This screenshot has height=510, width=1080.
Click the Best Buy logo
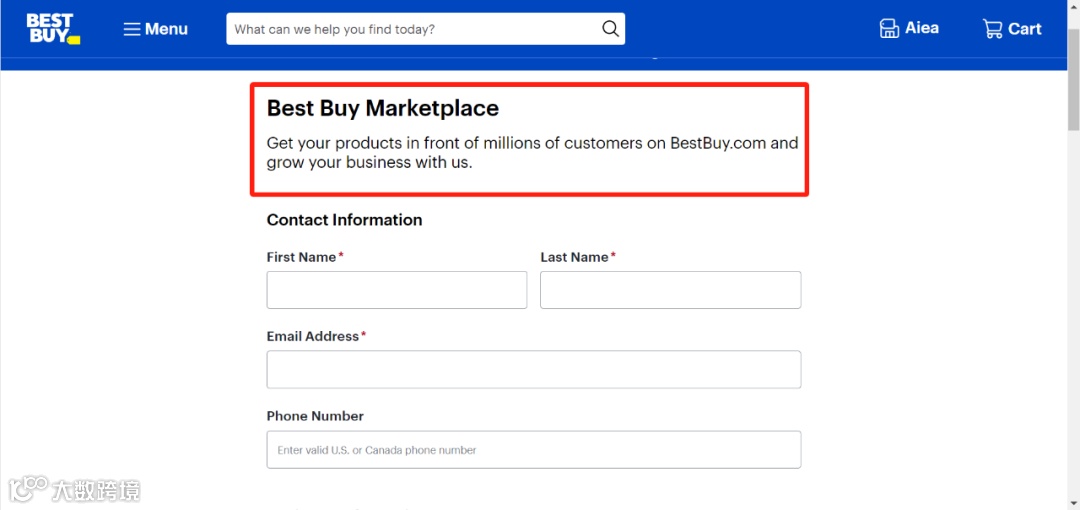click(52, 29)
